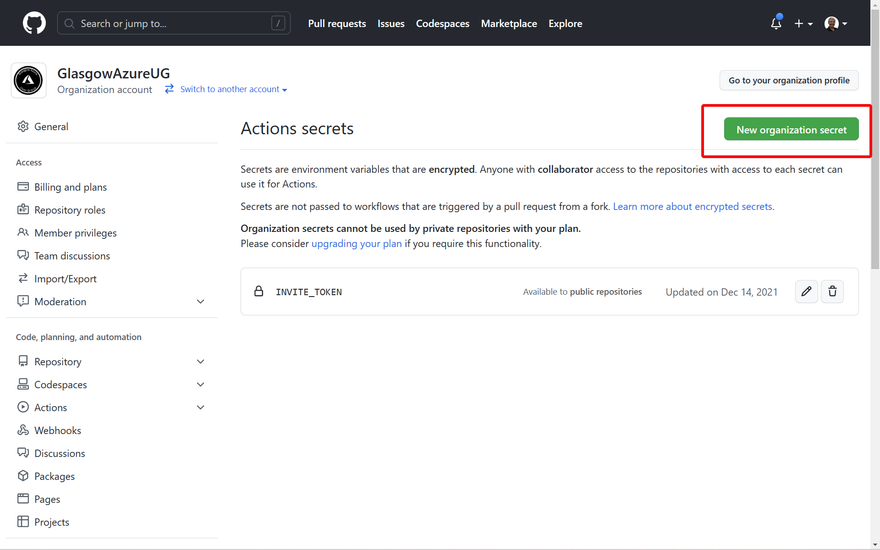Viewport: 880px width, 550px height.
Task: Go to Packages in the sidebar
Action: (54, 477)
